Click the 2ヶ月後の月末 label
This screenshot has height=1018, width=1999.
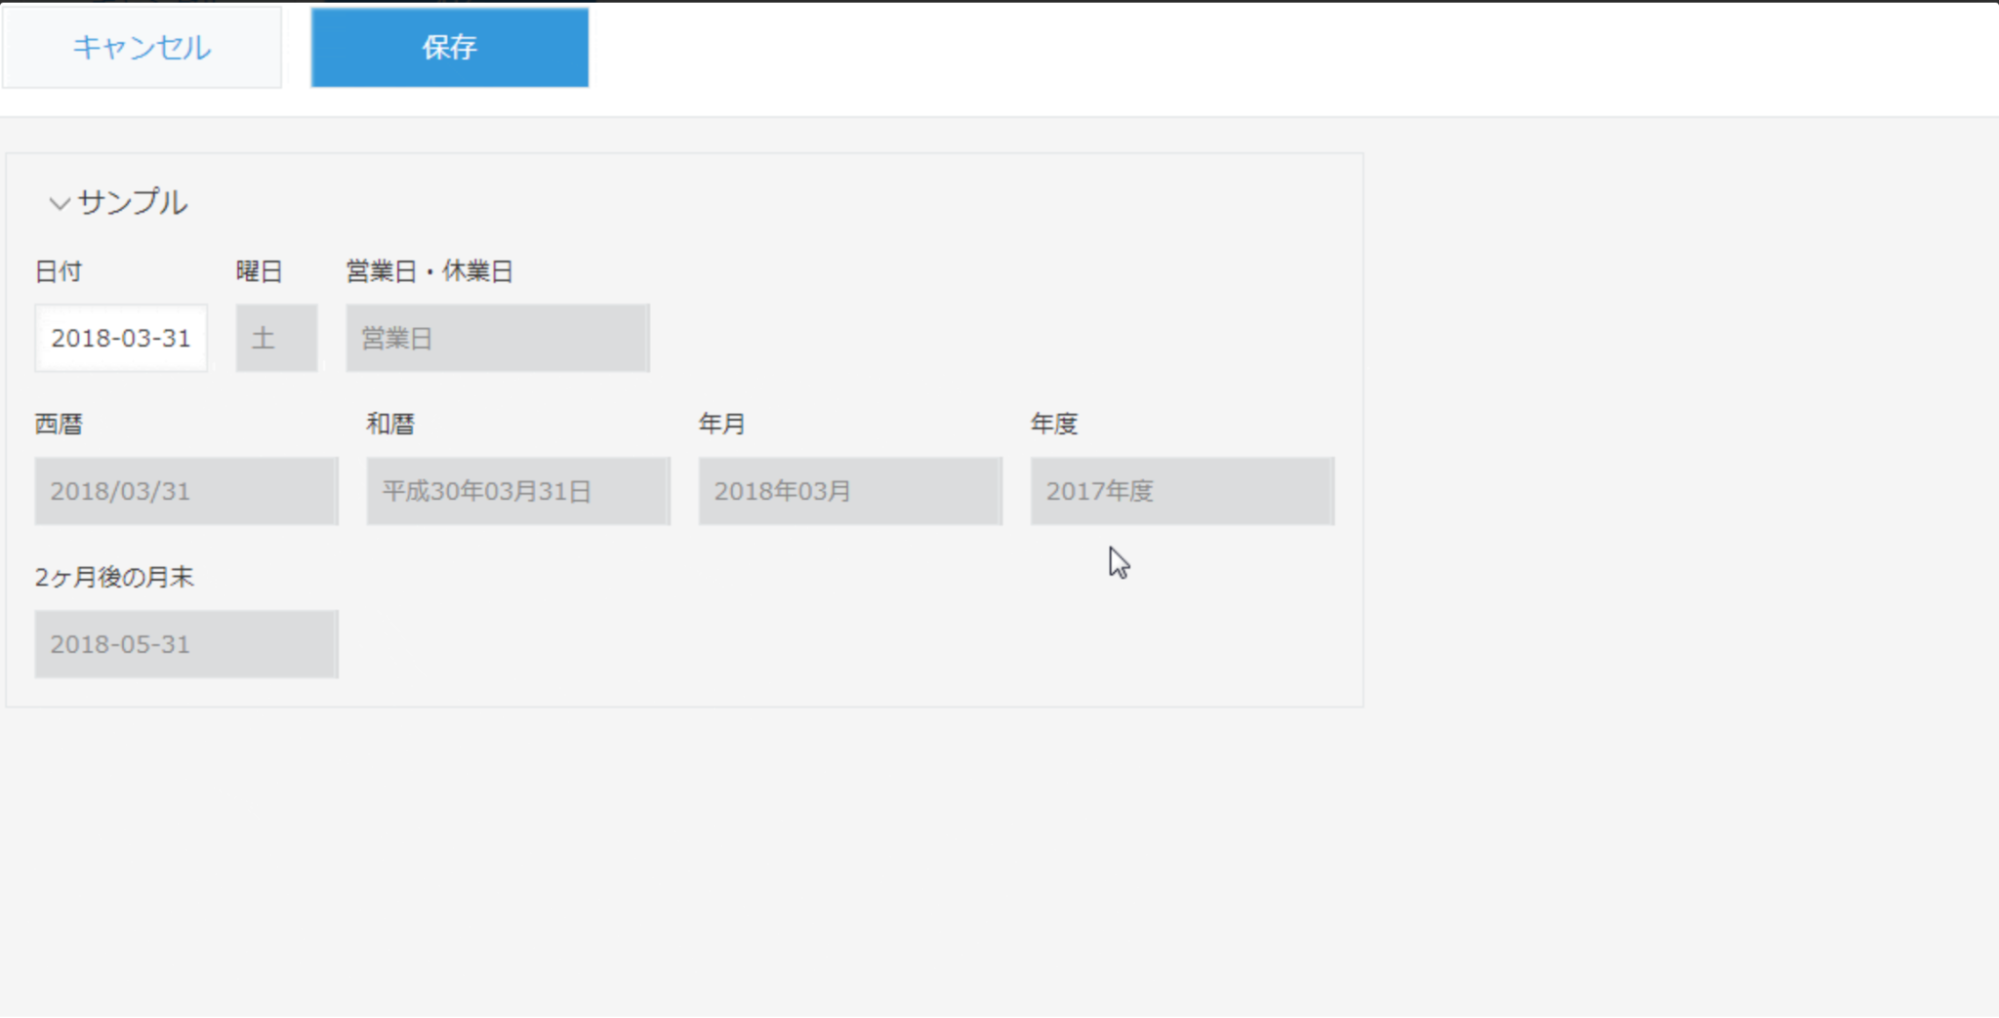pos(114,577)
